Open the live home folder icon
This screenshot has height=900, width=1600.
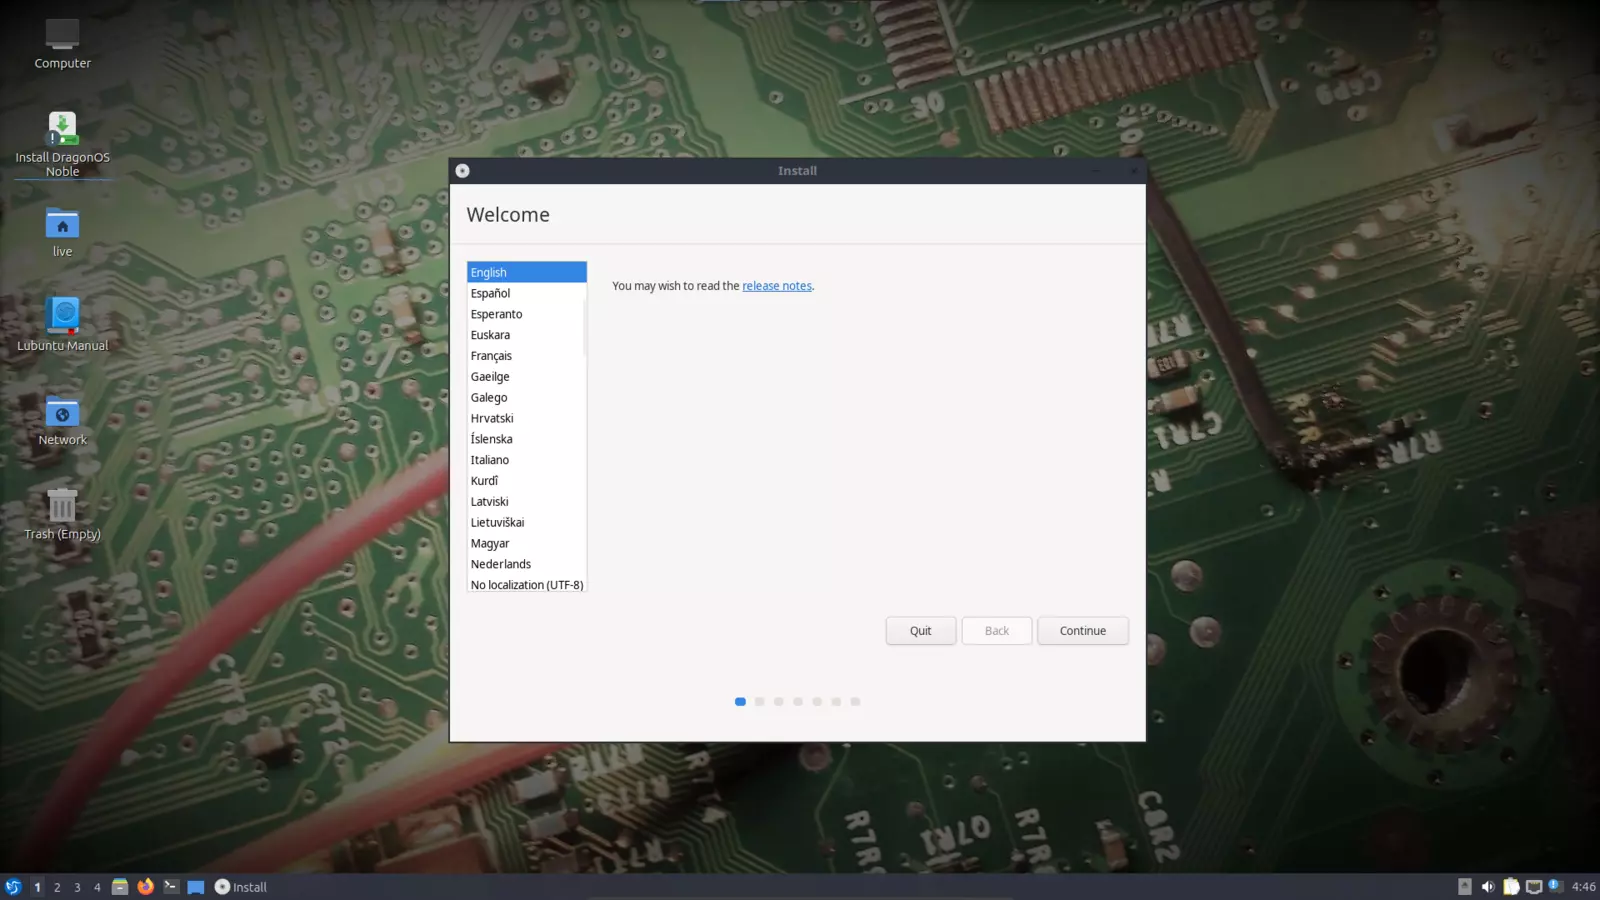tap(62, 232)
